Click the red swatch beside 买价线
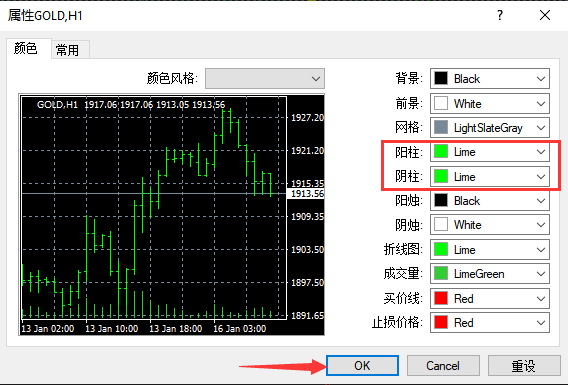This screenshot has width=568, height=385. pos(441,298)
